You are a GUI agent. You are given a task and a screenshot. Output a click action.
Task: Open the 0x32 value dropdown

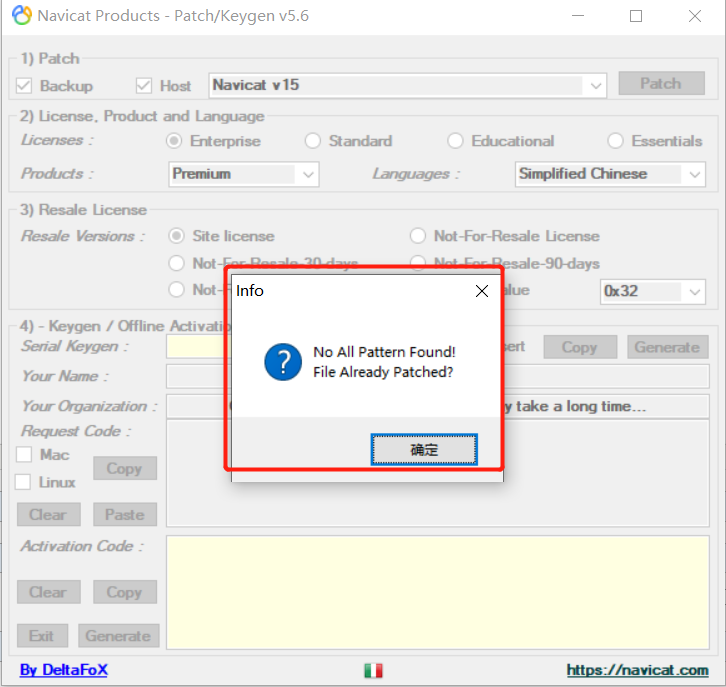point(653,292)
